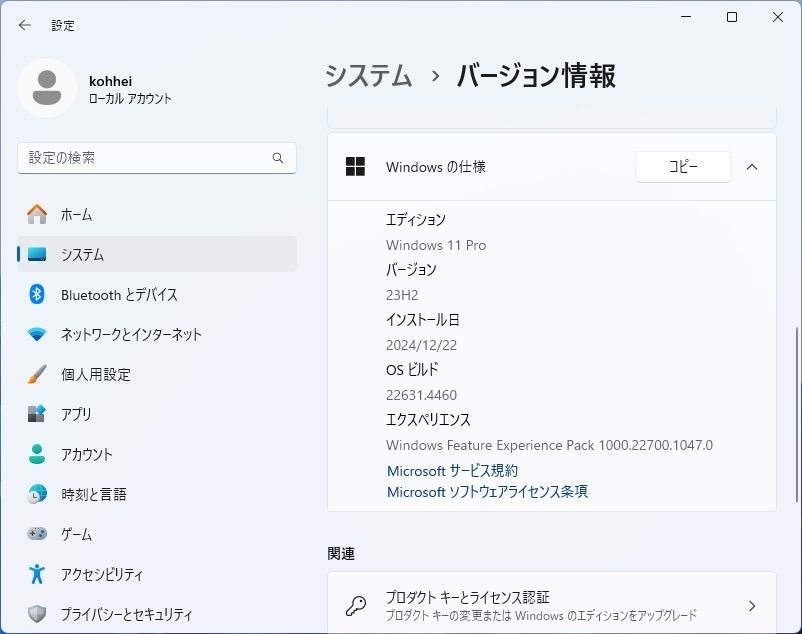Go to 時刻と言語 settings
This screenshot has height=634, width=802.
(93, 494)
